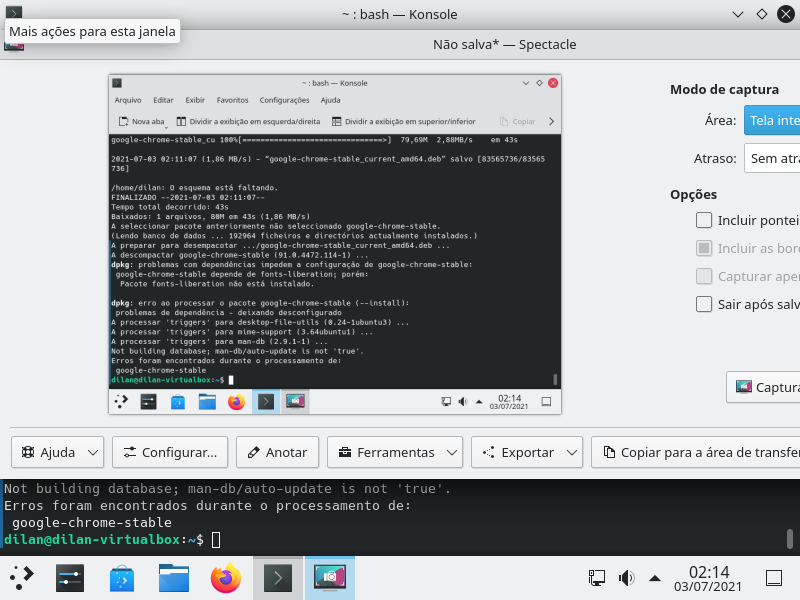Switch to Spectacle via its taskbar entry
This screenshot has width=800, height=600.
click(330, 578)
